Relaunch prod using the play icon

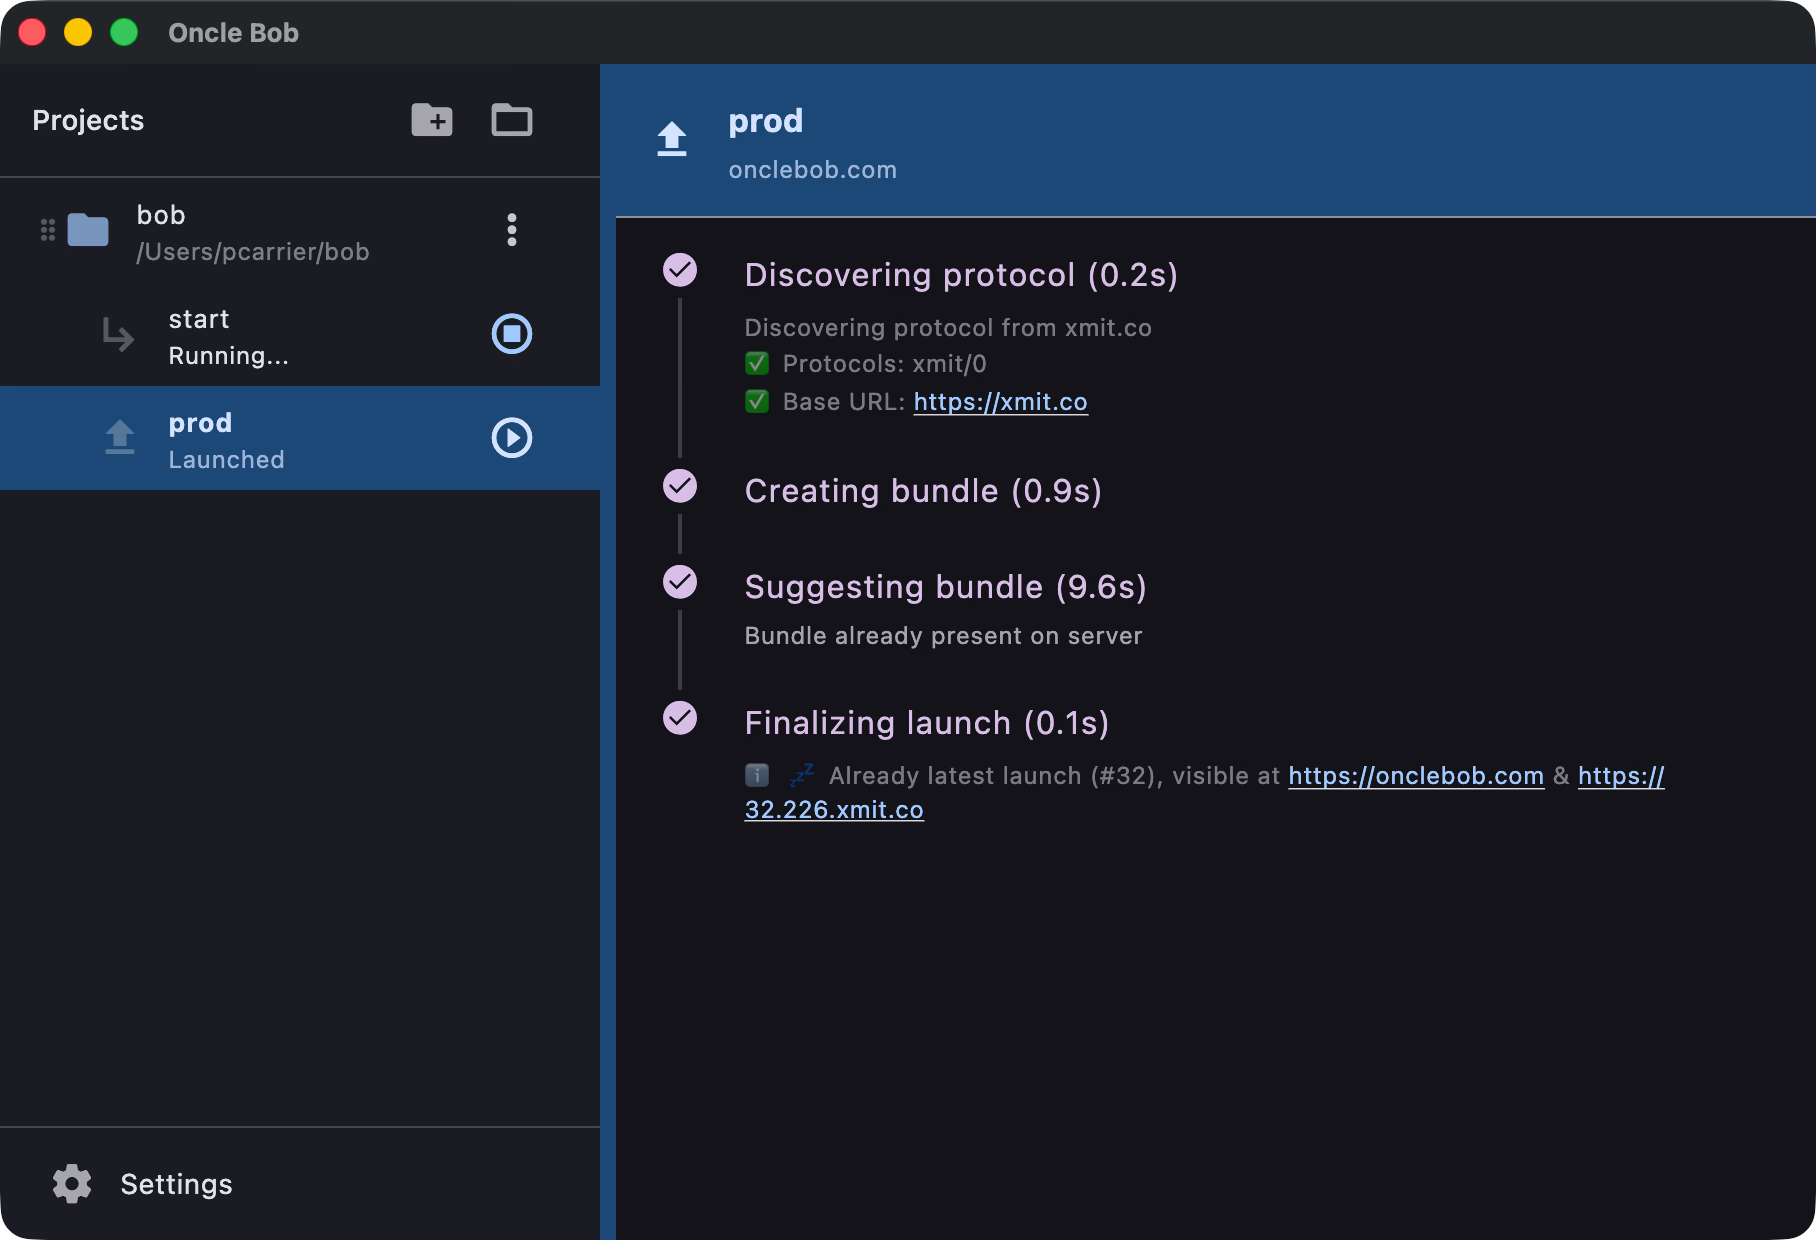511,438
